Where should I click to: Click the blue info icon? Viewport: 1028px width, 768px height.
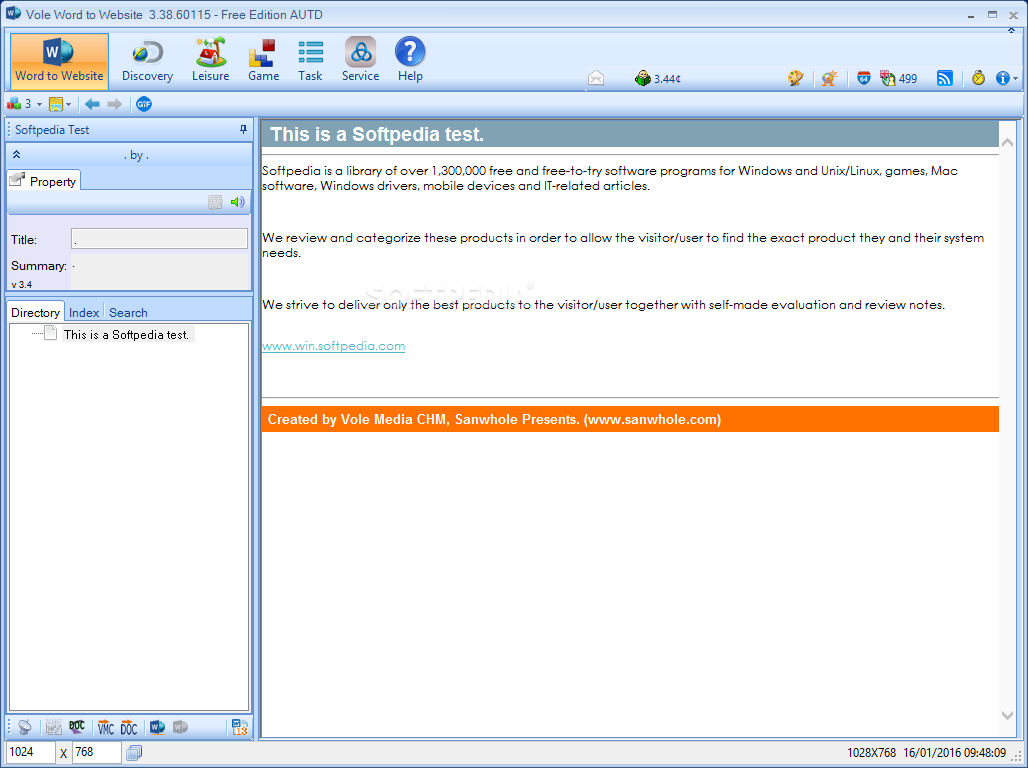(x=1002, y=78)
